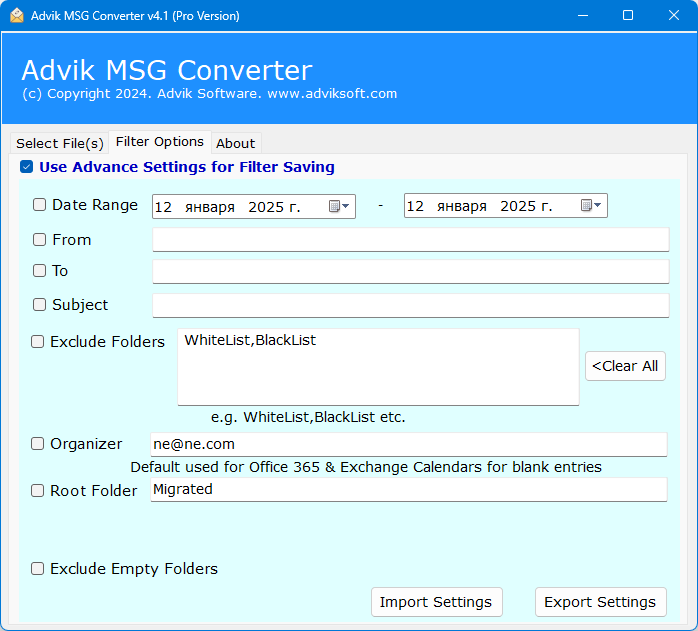The width and height of the screenshot is (698, 631).
Task: Click into the Subject text field
Action: coord(410,305)
